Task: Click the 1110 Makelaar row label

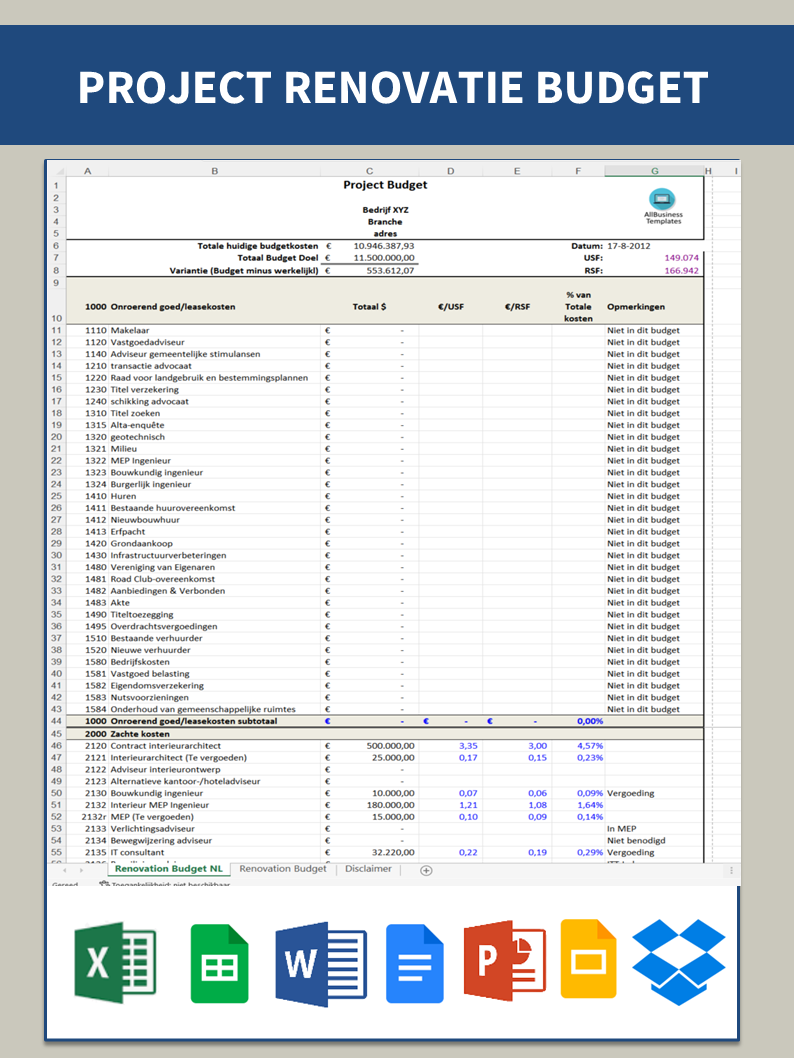Action: [x=117, y=331]
